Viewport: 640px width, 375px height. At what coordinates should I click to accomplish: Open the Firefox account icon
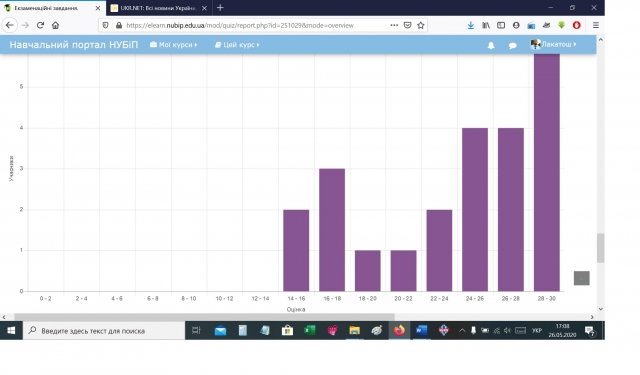[516, 25]
